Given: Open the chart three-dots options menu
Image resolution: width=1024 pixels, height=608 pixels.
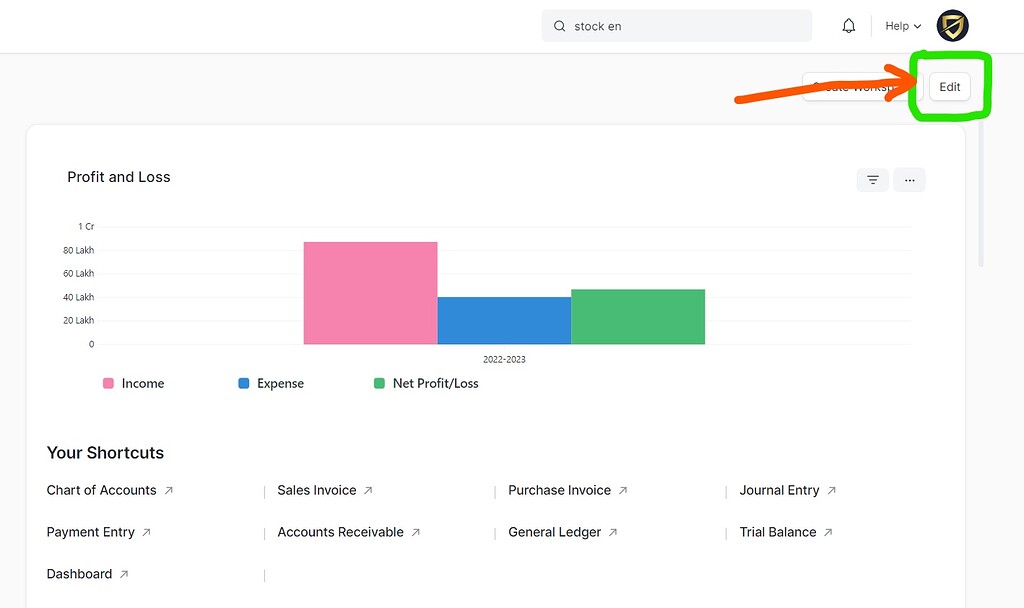Looking at the screenshot, I should (x=909, y=180).
